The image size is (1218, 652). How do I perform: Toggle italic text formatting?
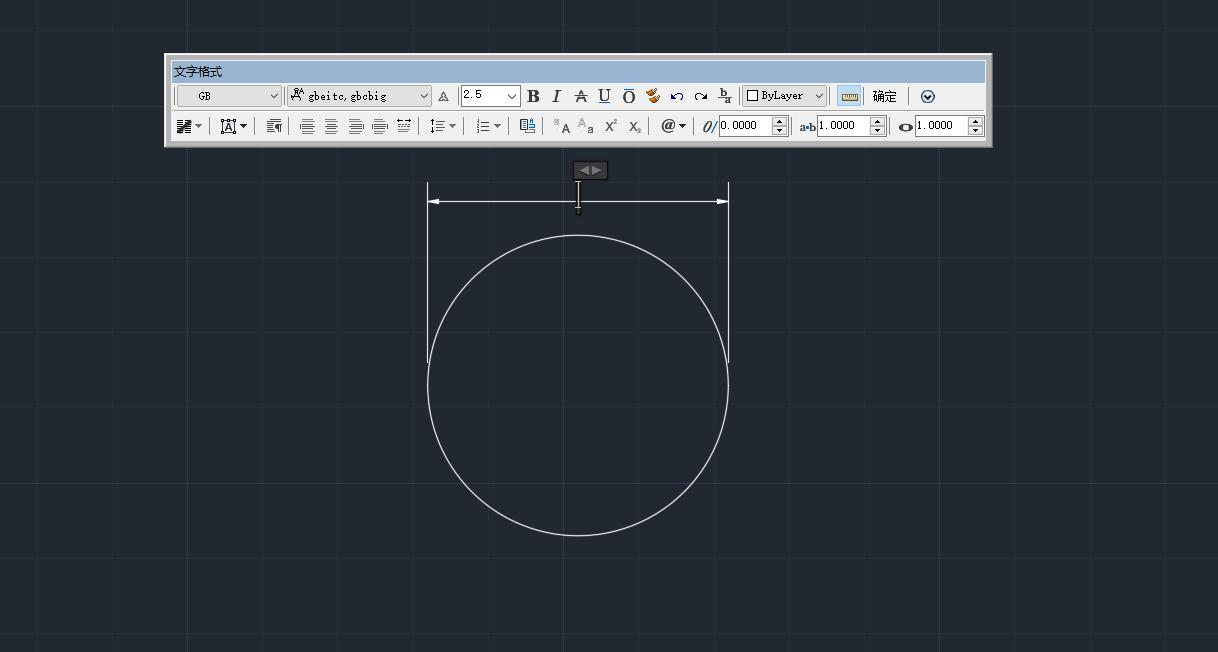(x=557, y=96)
